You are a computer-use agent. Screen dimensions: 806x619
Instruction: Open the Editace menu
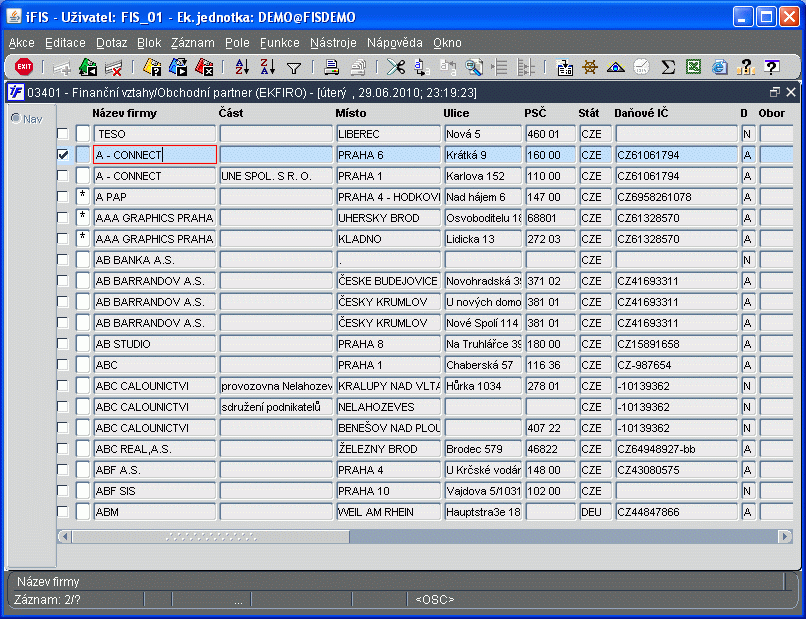(65, 43)
